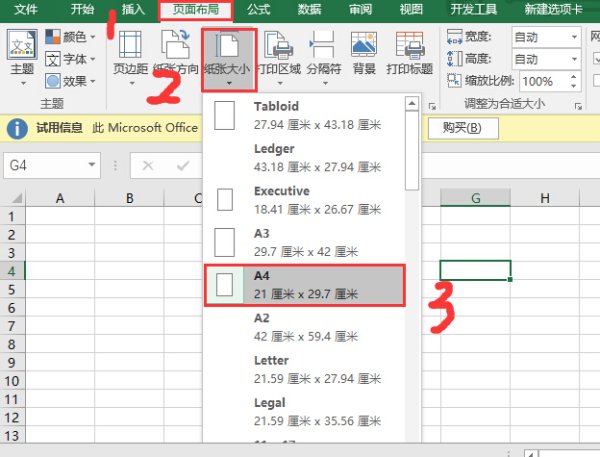Click the trial info icon

click(x=17, y=129)
